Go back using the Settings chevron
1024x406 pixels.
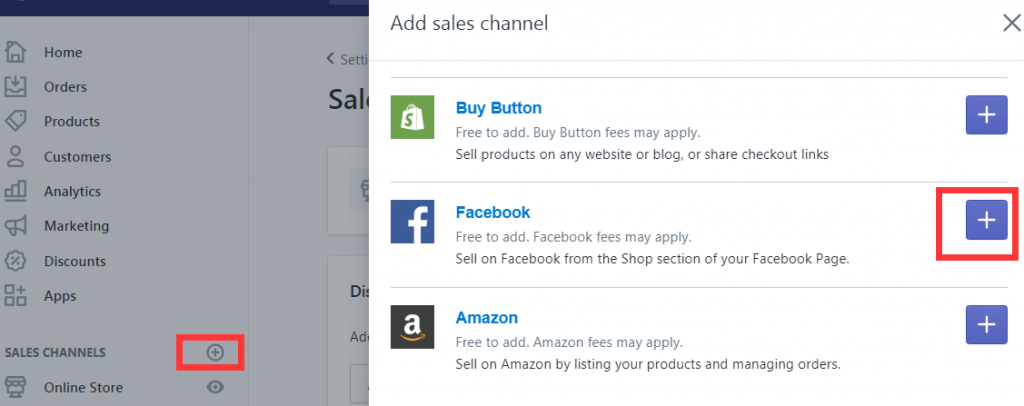(332, 59)
